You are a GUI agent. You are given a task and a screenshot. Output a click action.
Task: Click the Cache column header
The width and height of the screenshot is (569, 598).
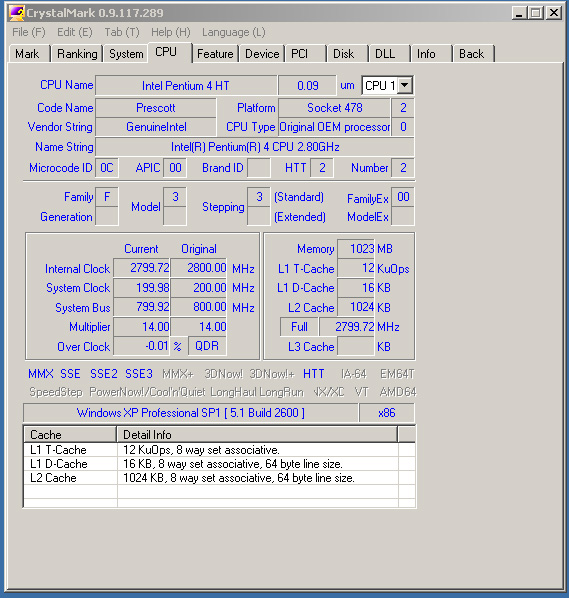pos(70,434)
